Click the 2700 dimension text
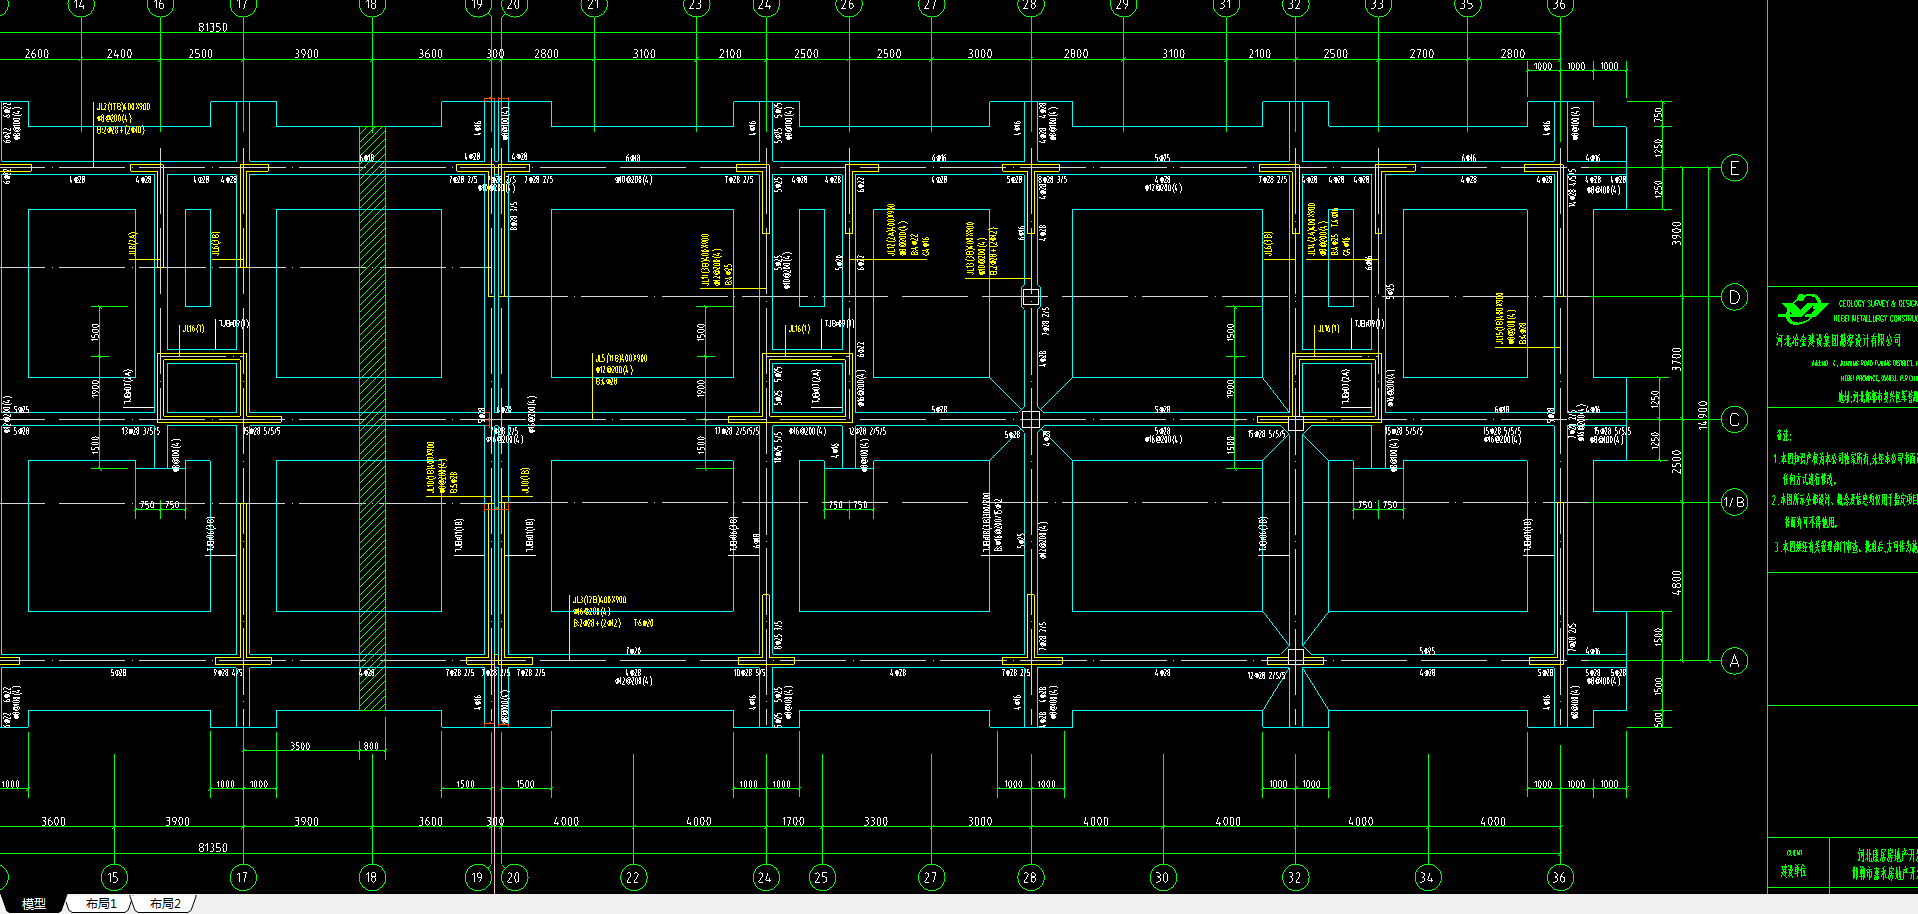 click(x=1422, y=54)
